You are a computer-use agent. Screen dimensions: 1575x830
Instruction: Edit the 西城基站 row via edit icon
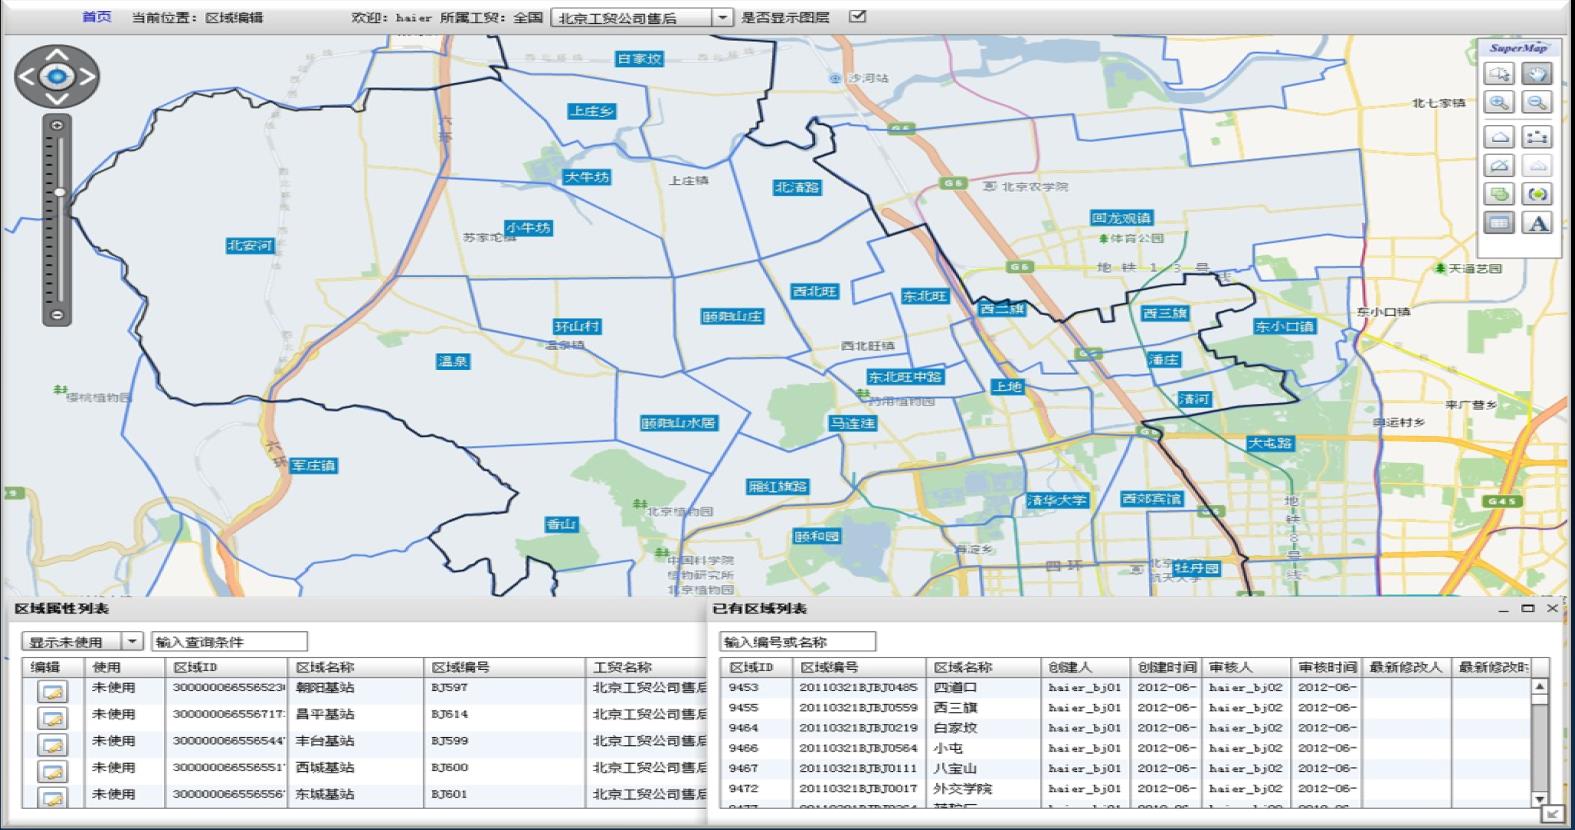tap(52, 772)
